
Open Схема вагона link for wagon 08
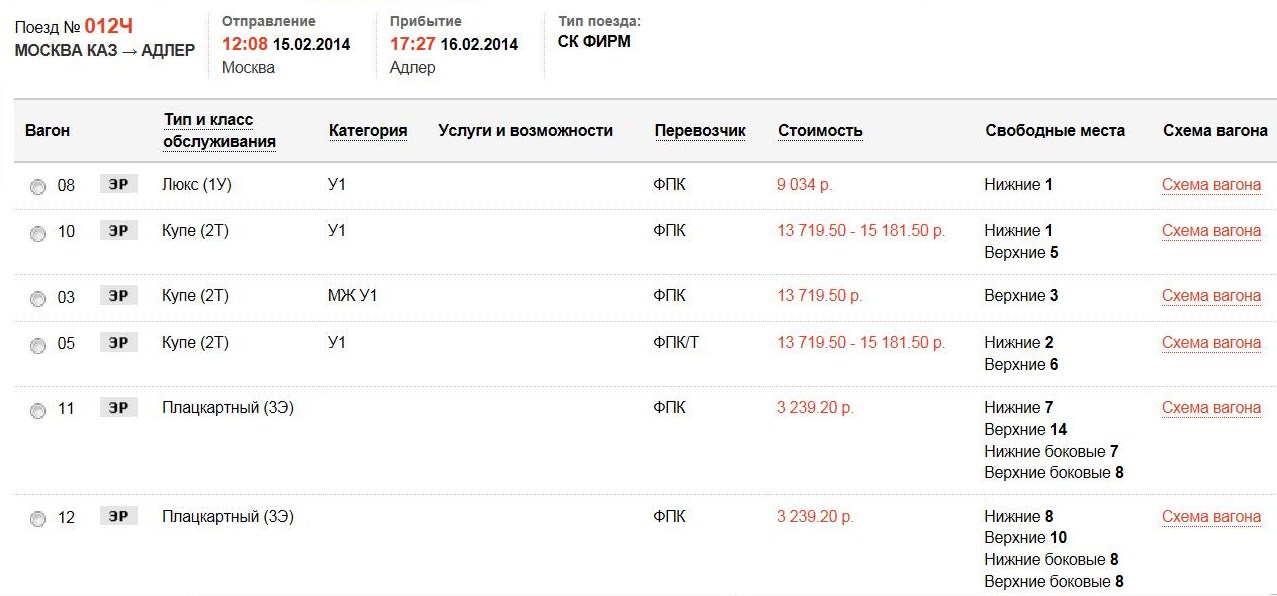click(1211, 185)
